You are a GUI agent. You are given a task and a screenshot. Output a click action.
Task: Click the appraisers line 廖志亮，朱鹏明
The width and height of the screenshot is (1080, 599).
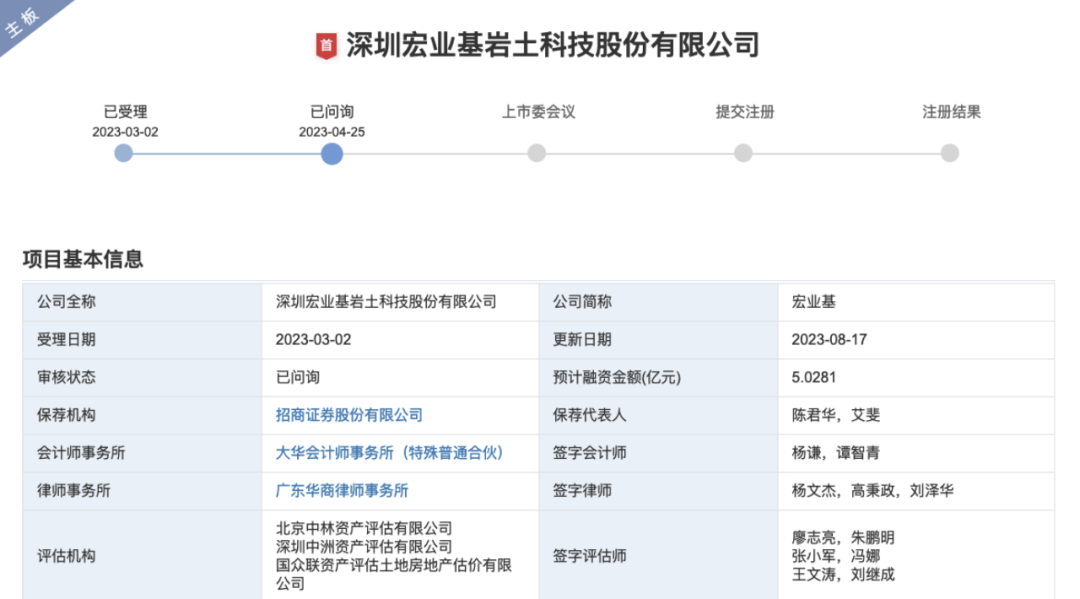[843, 538]
